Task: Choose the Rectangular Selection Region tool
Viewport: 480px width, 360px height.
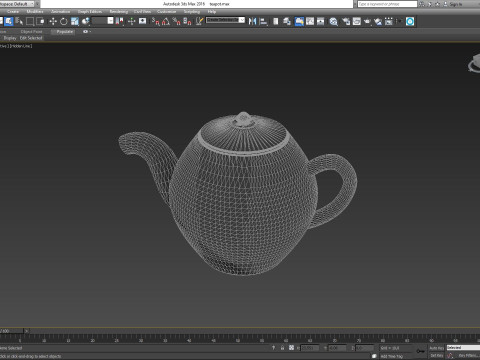Action: (x=30, y=21)
